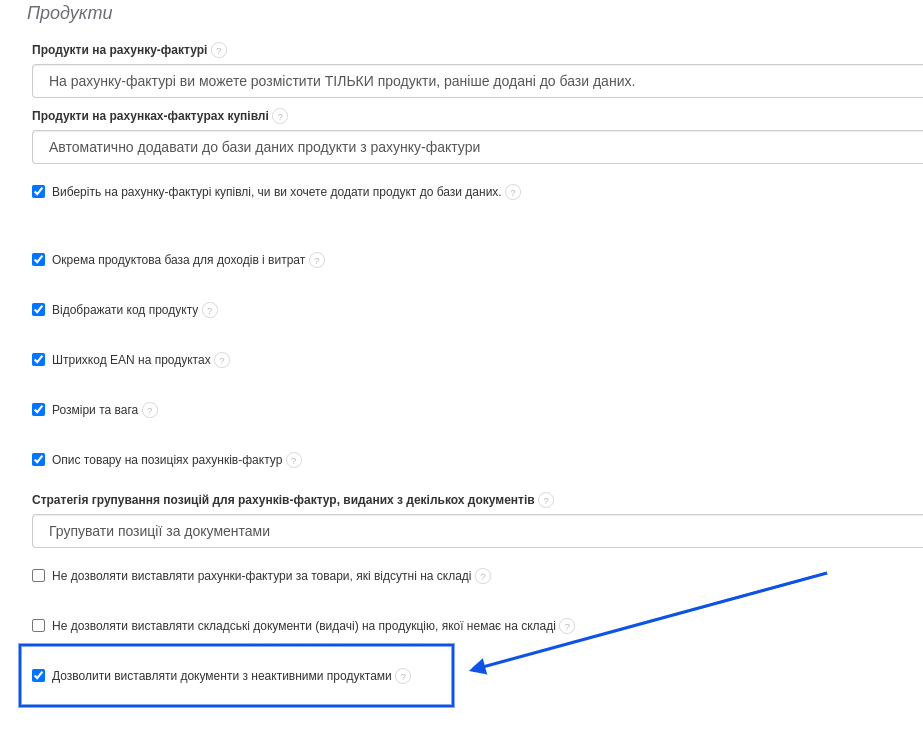
Task: Click help icon beside 'Продукти на рахунку-фактурі'
Action: click(219, 50)
